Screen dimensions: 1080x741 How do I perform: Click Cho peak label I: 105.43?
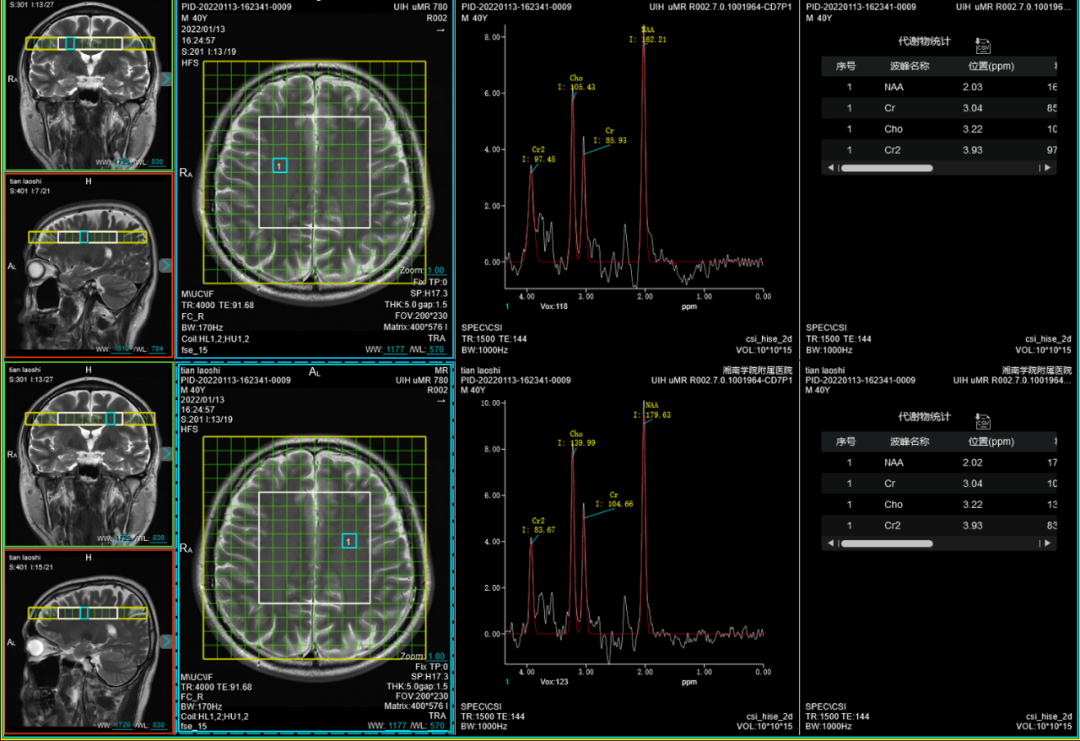[x=577, y=87]
